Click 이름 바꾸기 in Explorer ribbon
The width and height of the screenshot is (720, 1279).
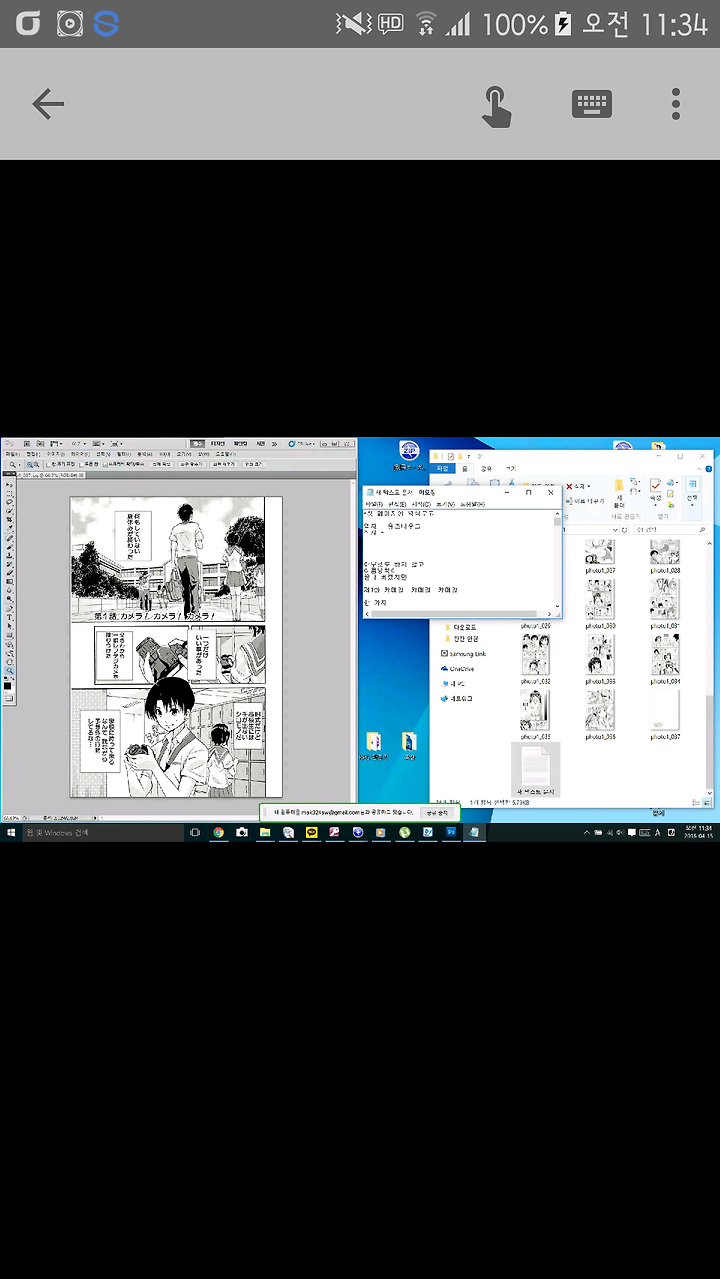tap(585, 501)
